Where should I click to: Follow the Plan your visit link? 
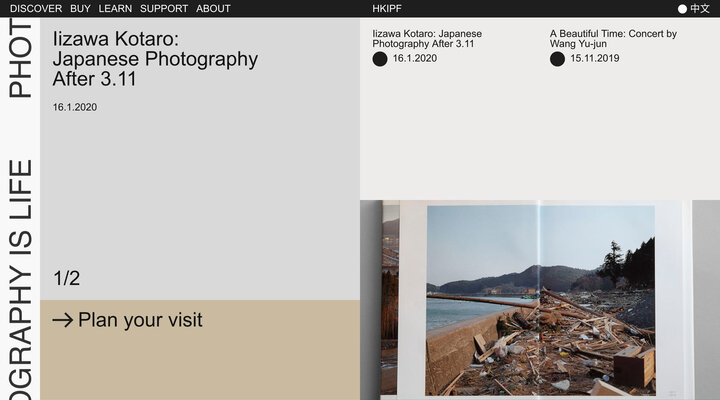click(x=140, y=320)
